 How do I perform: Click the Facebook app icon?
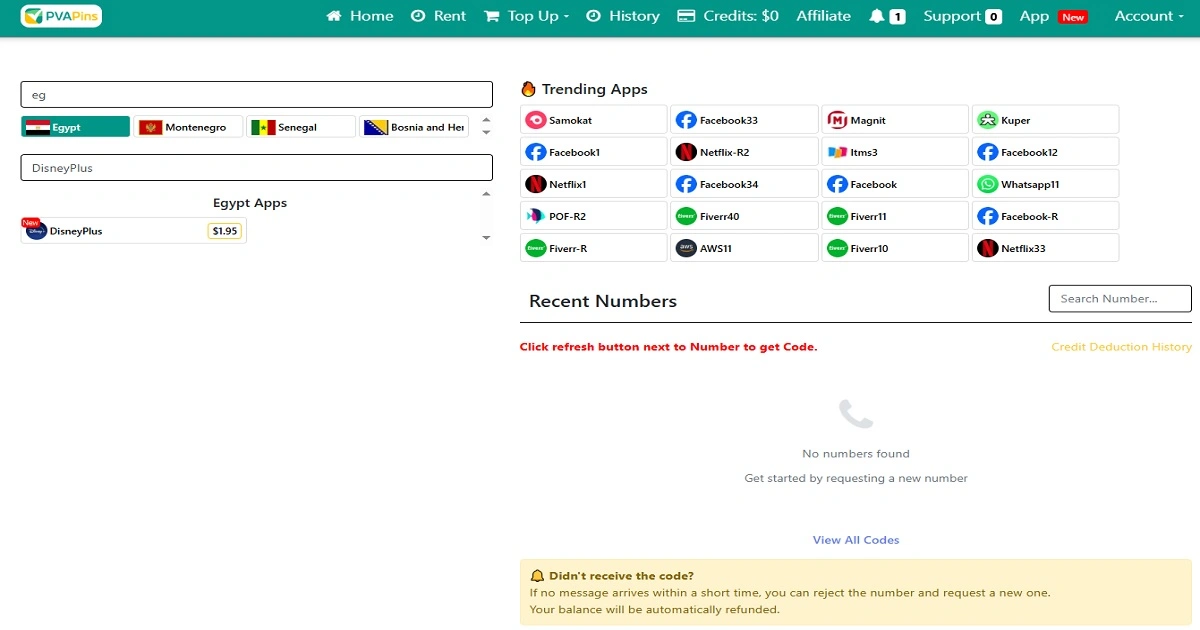click(837, 184)
